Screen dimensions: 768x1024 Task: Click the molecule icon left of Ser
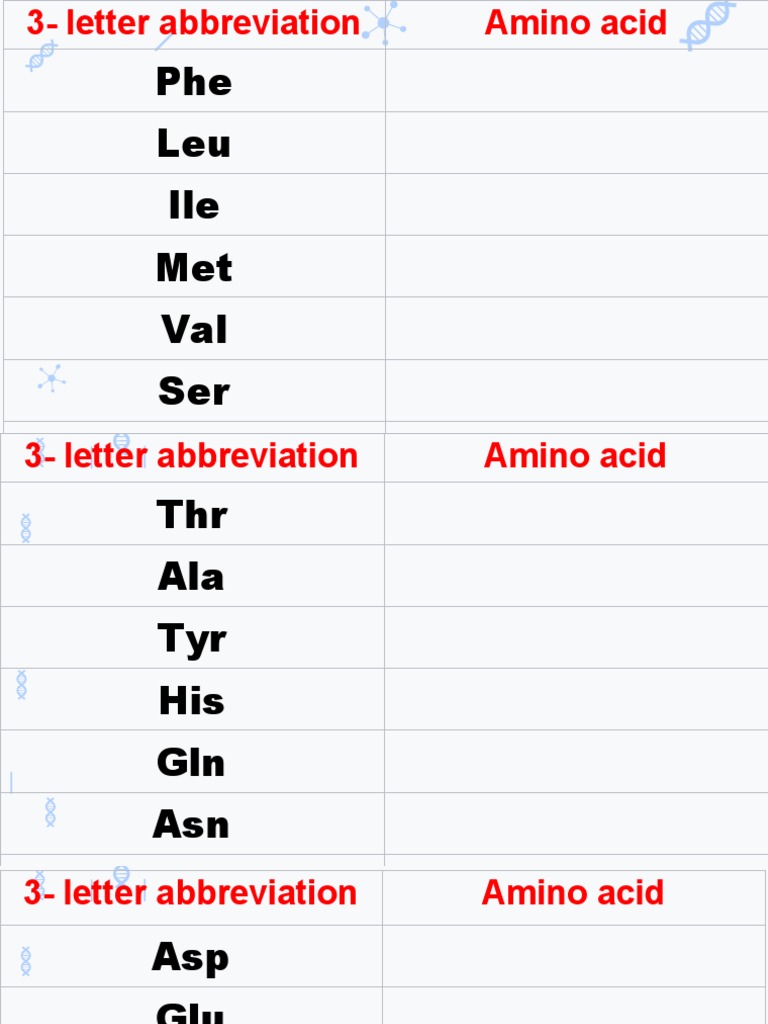click(51, 378)
